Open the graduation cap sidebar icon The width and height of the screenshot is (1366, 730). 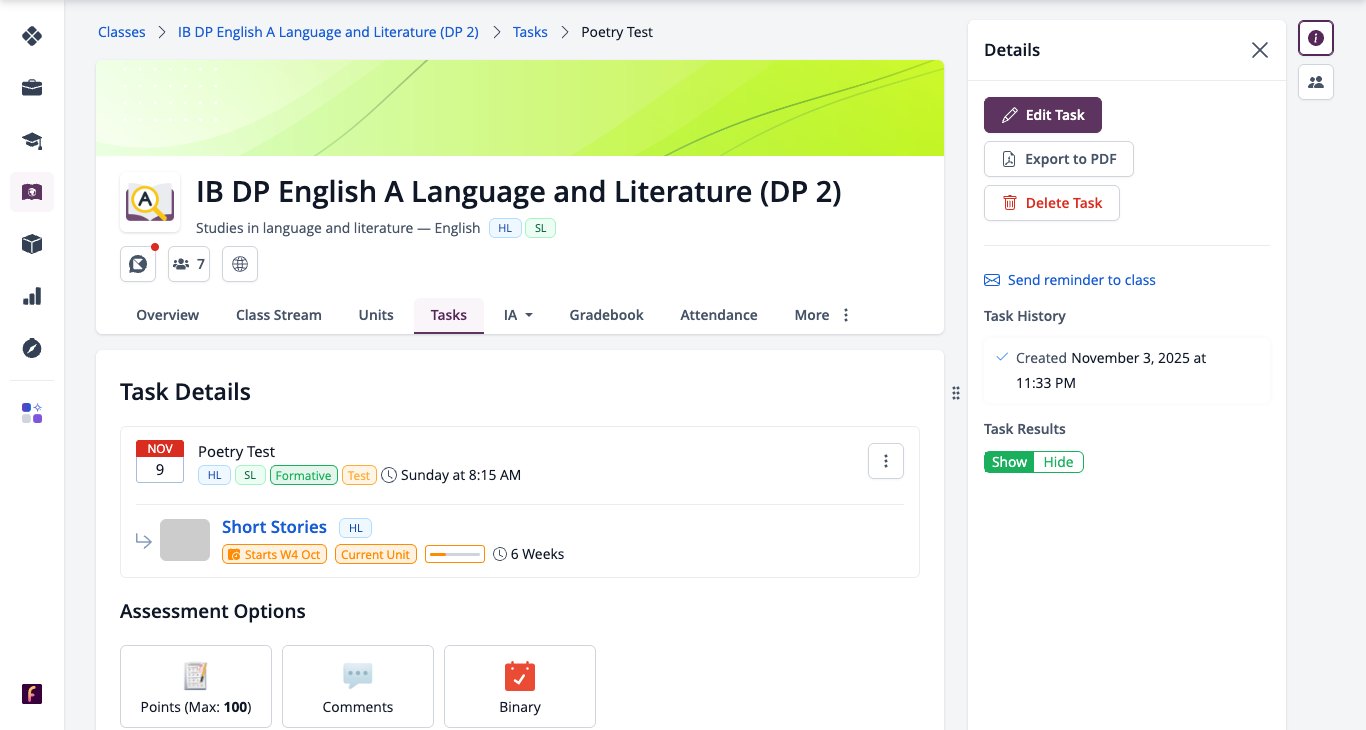32,140
